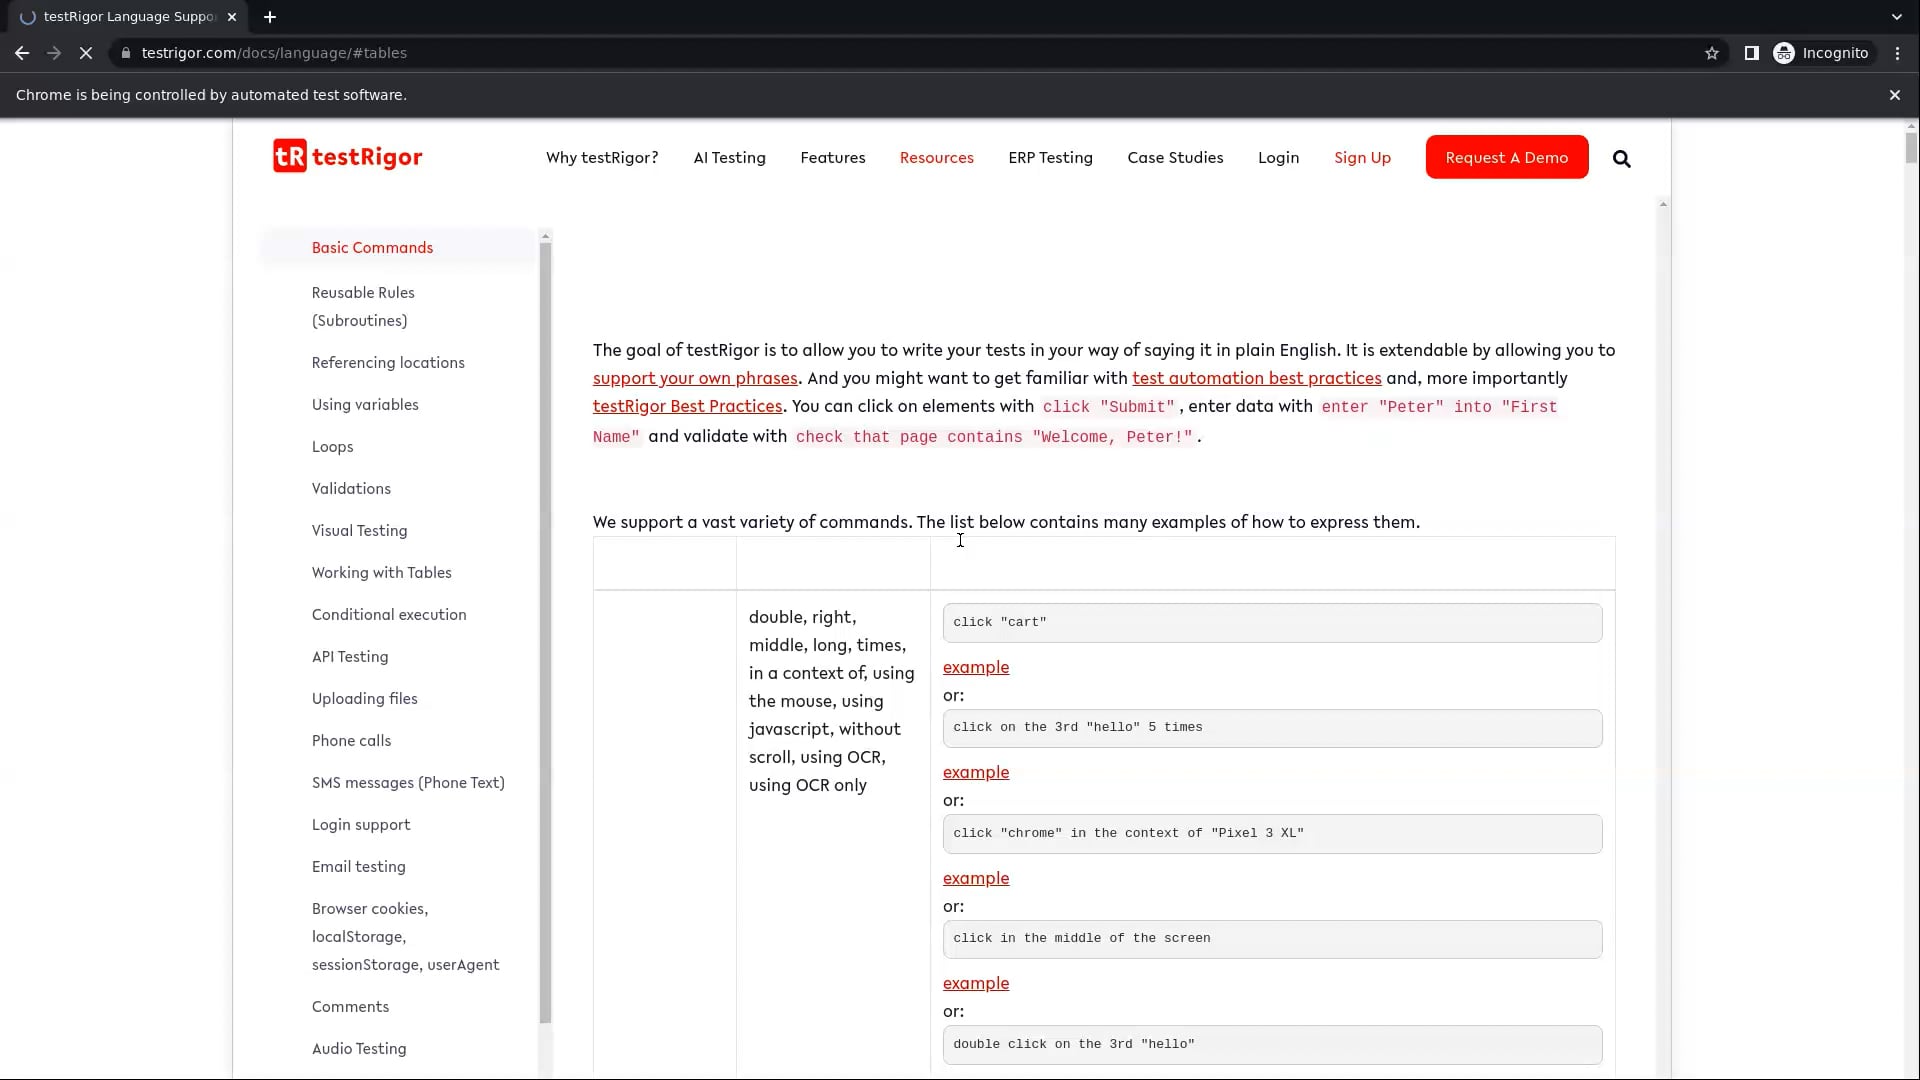Go to ERP Testing page
This screenshot has width=1920, height=1080.
1050,158
